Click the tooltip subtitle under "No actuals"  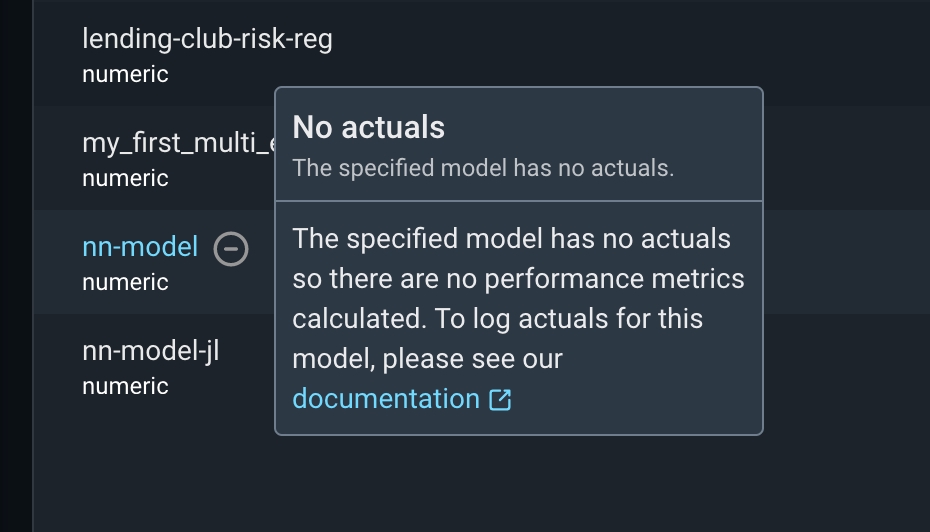(483, 168)
